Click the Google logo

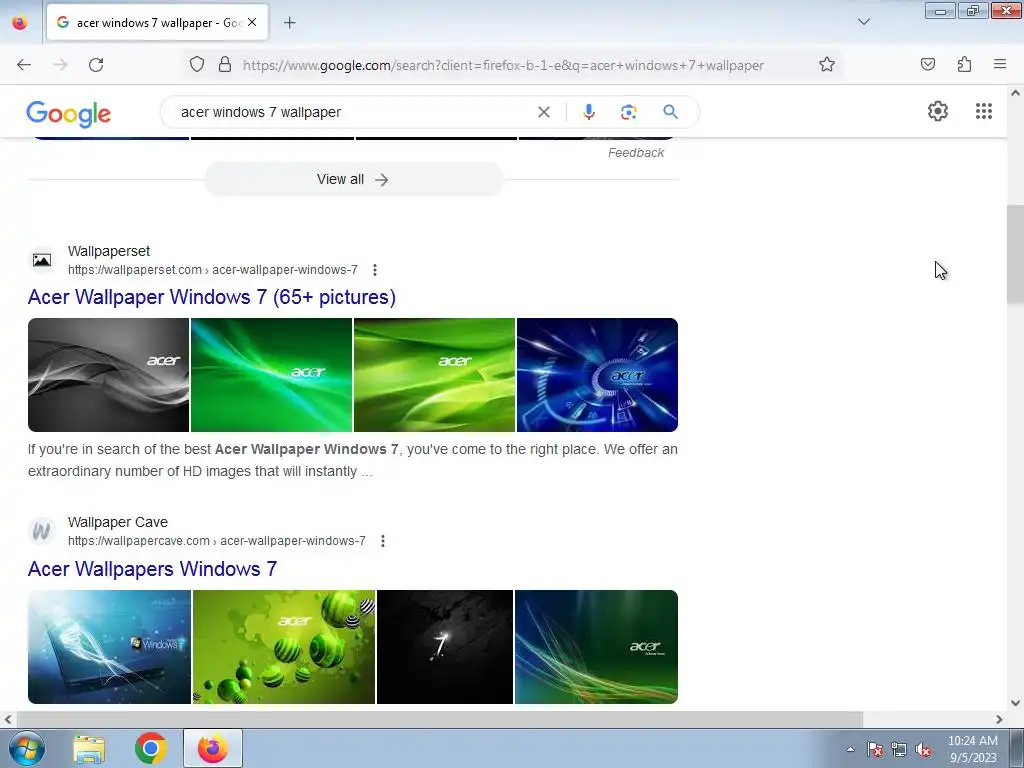click(x=69, y=114)
